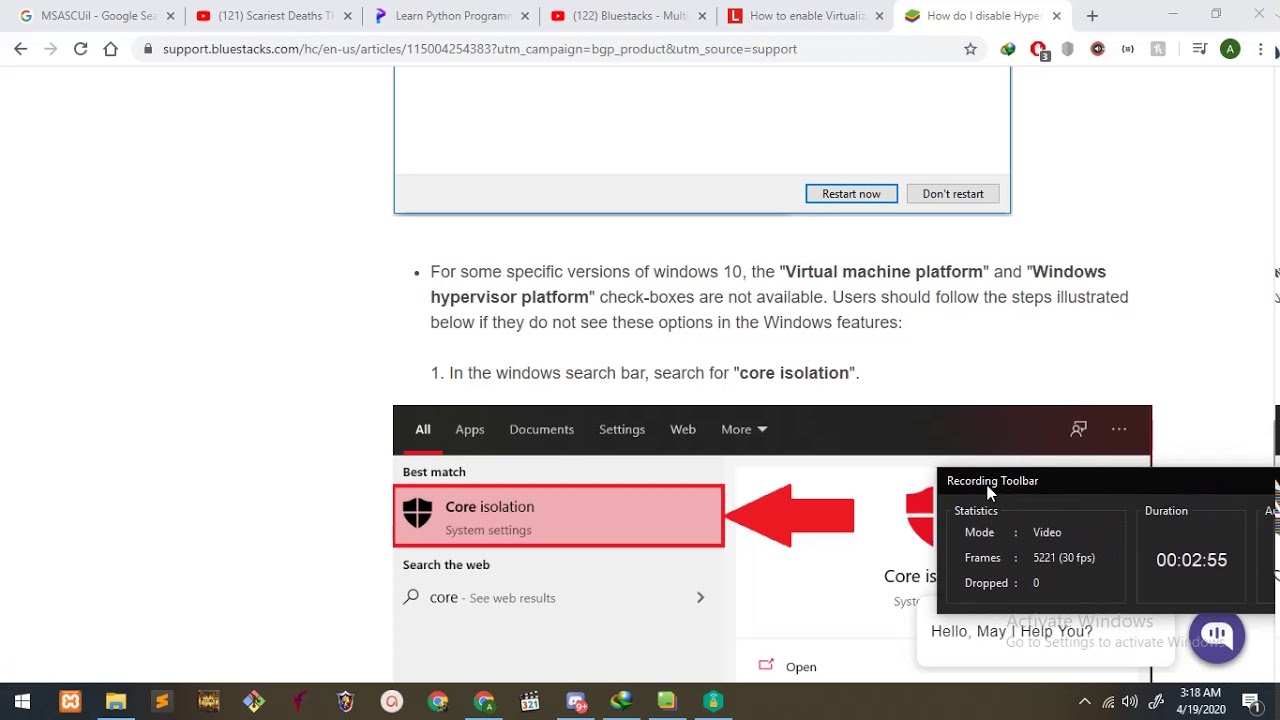Expand the More dropdown in search
Viewport: 1280px width, 720px height.
744,429
